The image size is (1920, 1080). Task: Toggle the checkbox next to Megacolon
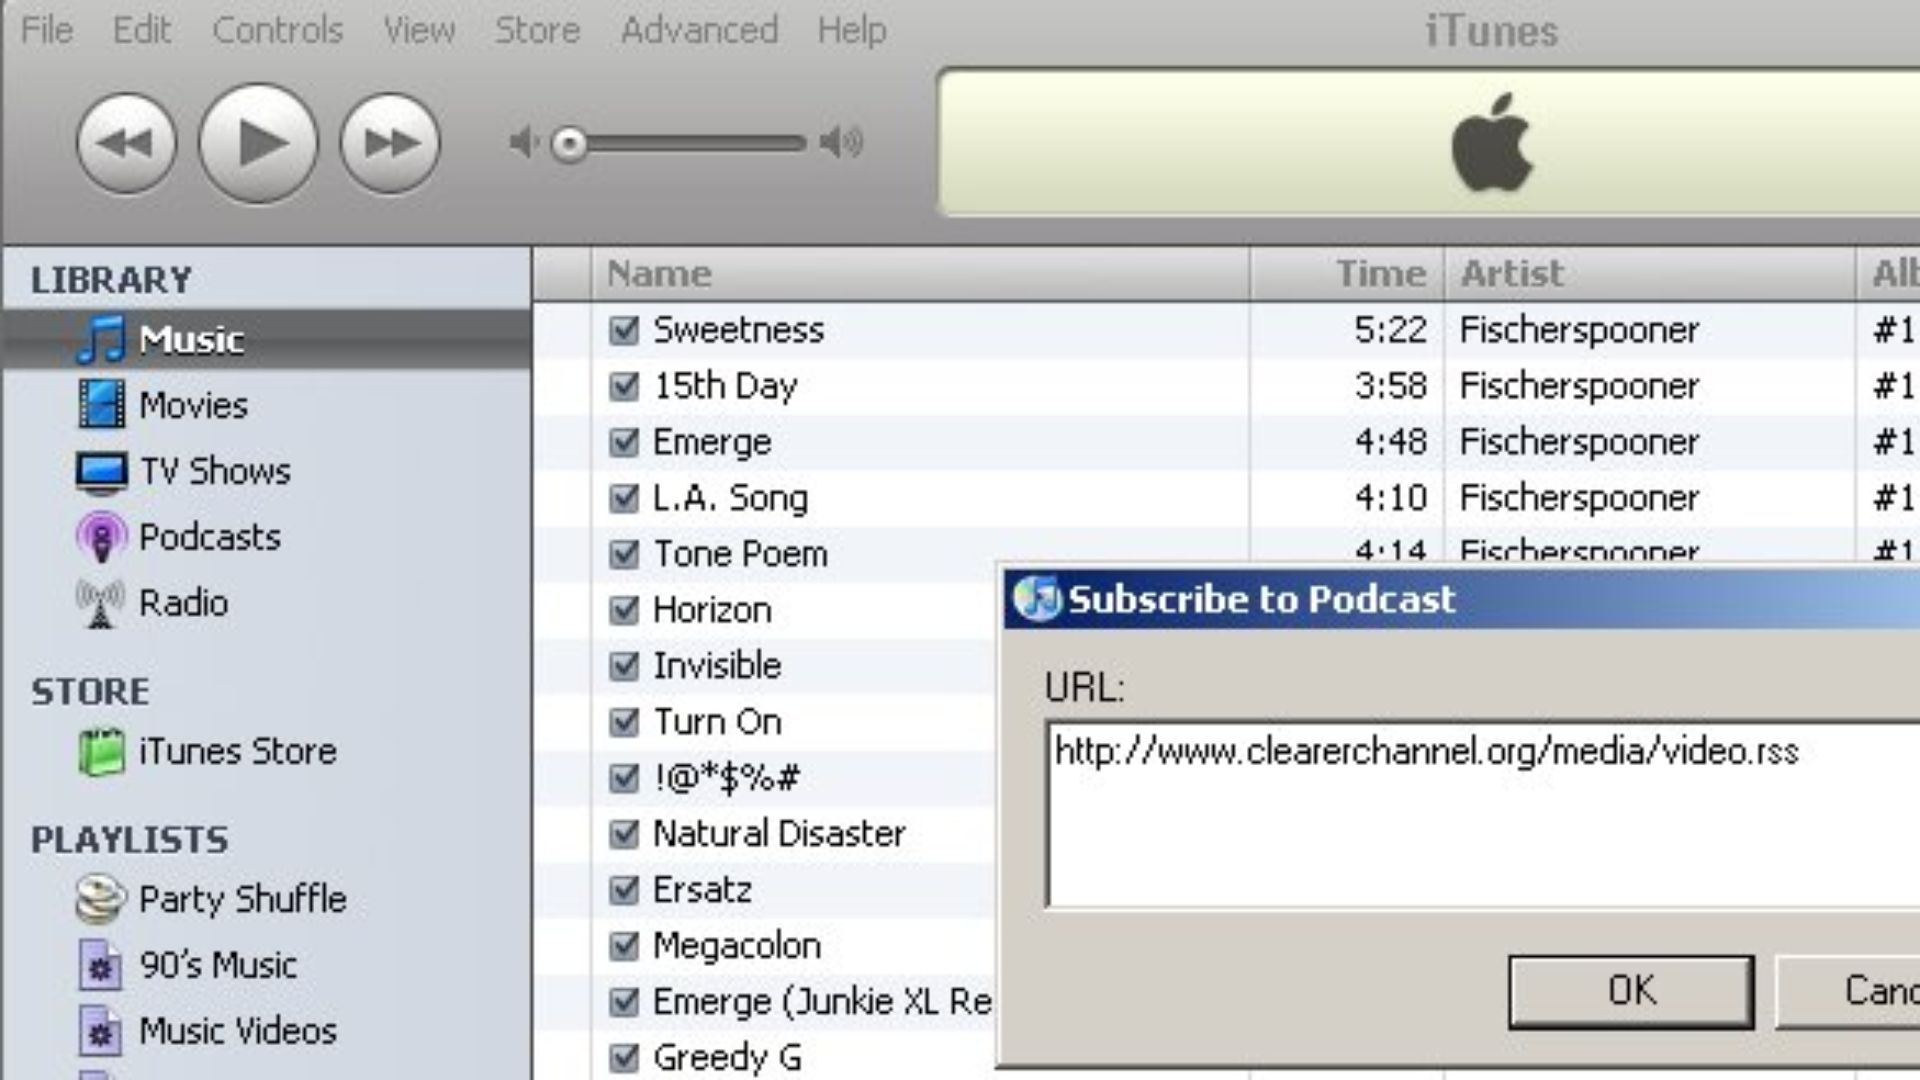coord(624,945)
